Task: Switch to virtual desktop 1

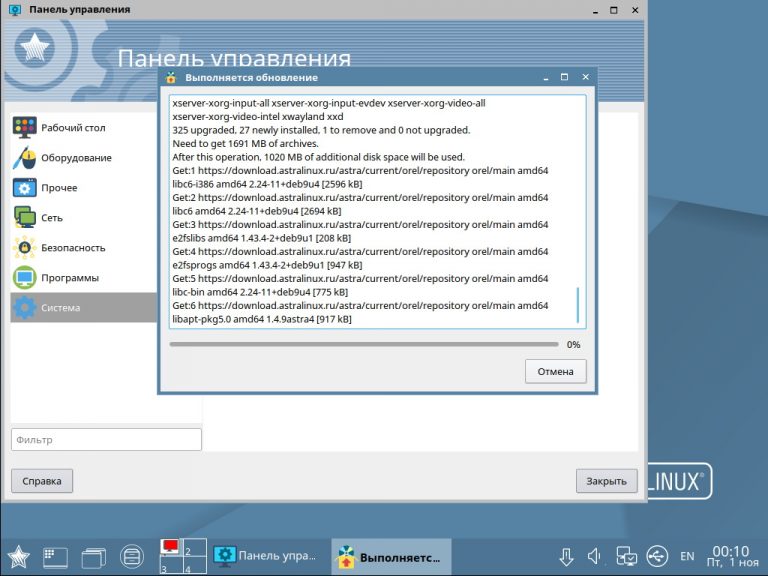Action: (x=171, y=548)
